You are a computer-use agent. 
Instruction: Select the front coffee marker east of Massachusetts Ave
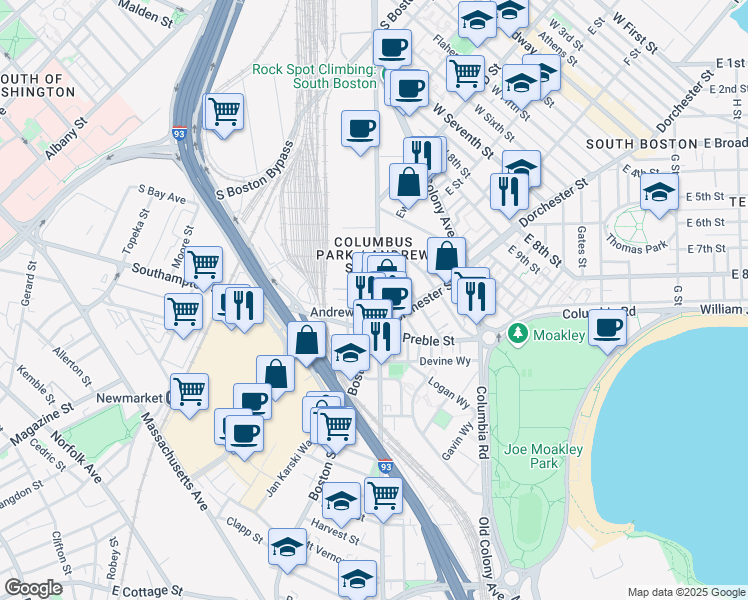tap(244, 434)
